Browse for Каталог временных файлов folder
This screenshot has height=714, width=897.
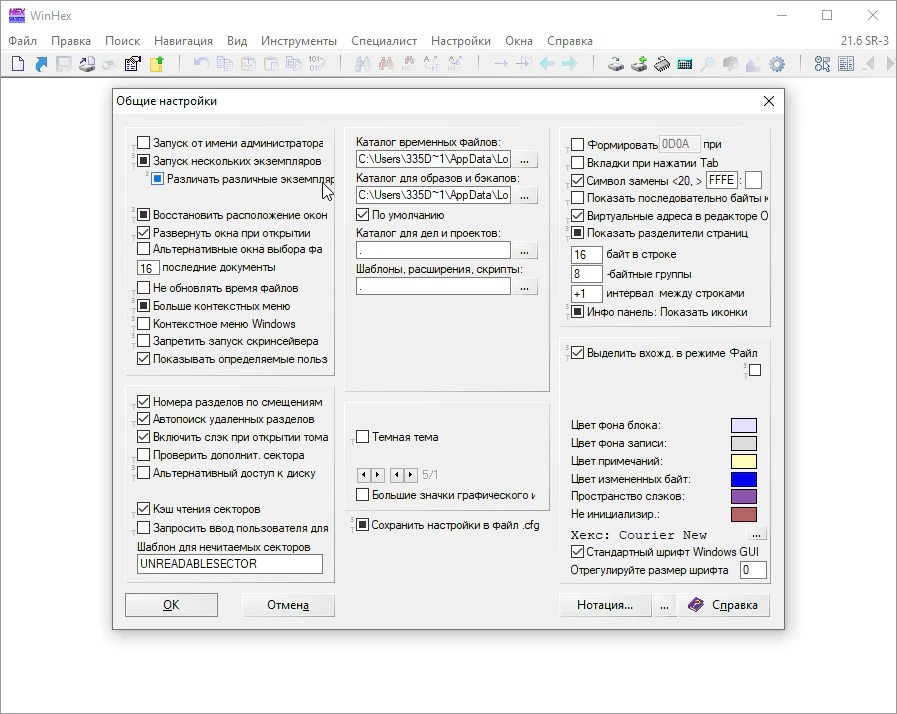click(527, 160)
